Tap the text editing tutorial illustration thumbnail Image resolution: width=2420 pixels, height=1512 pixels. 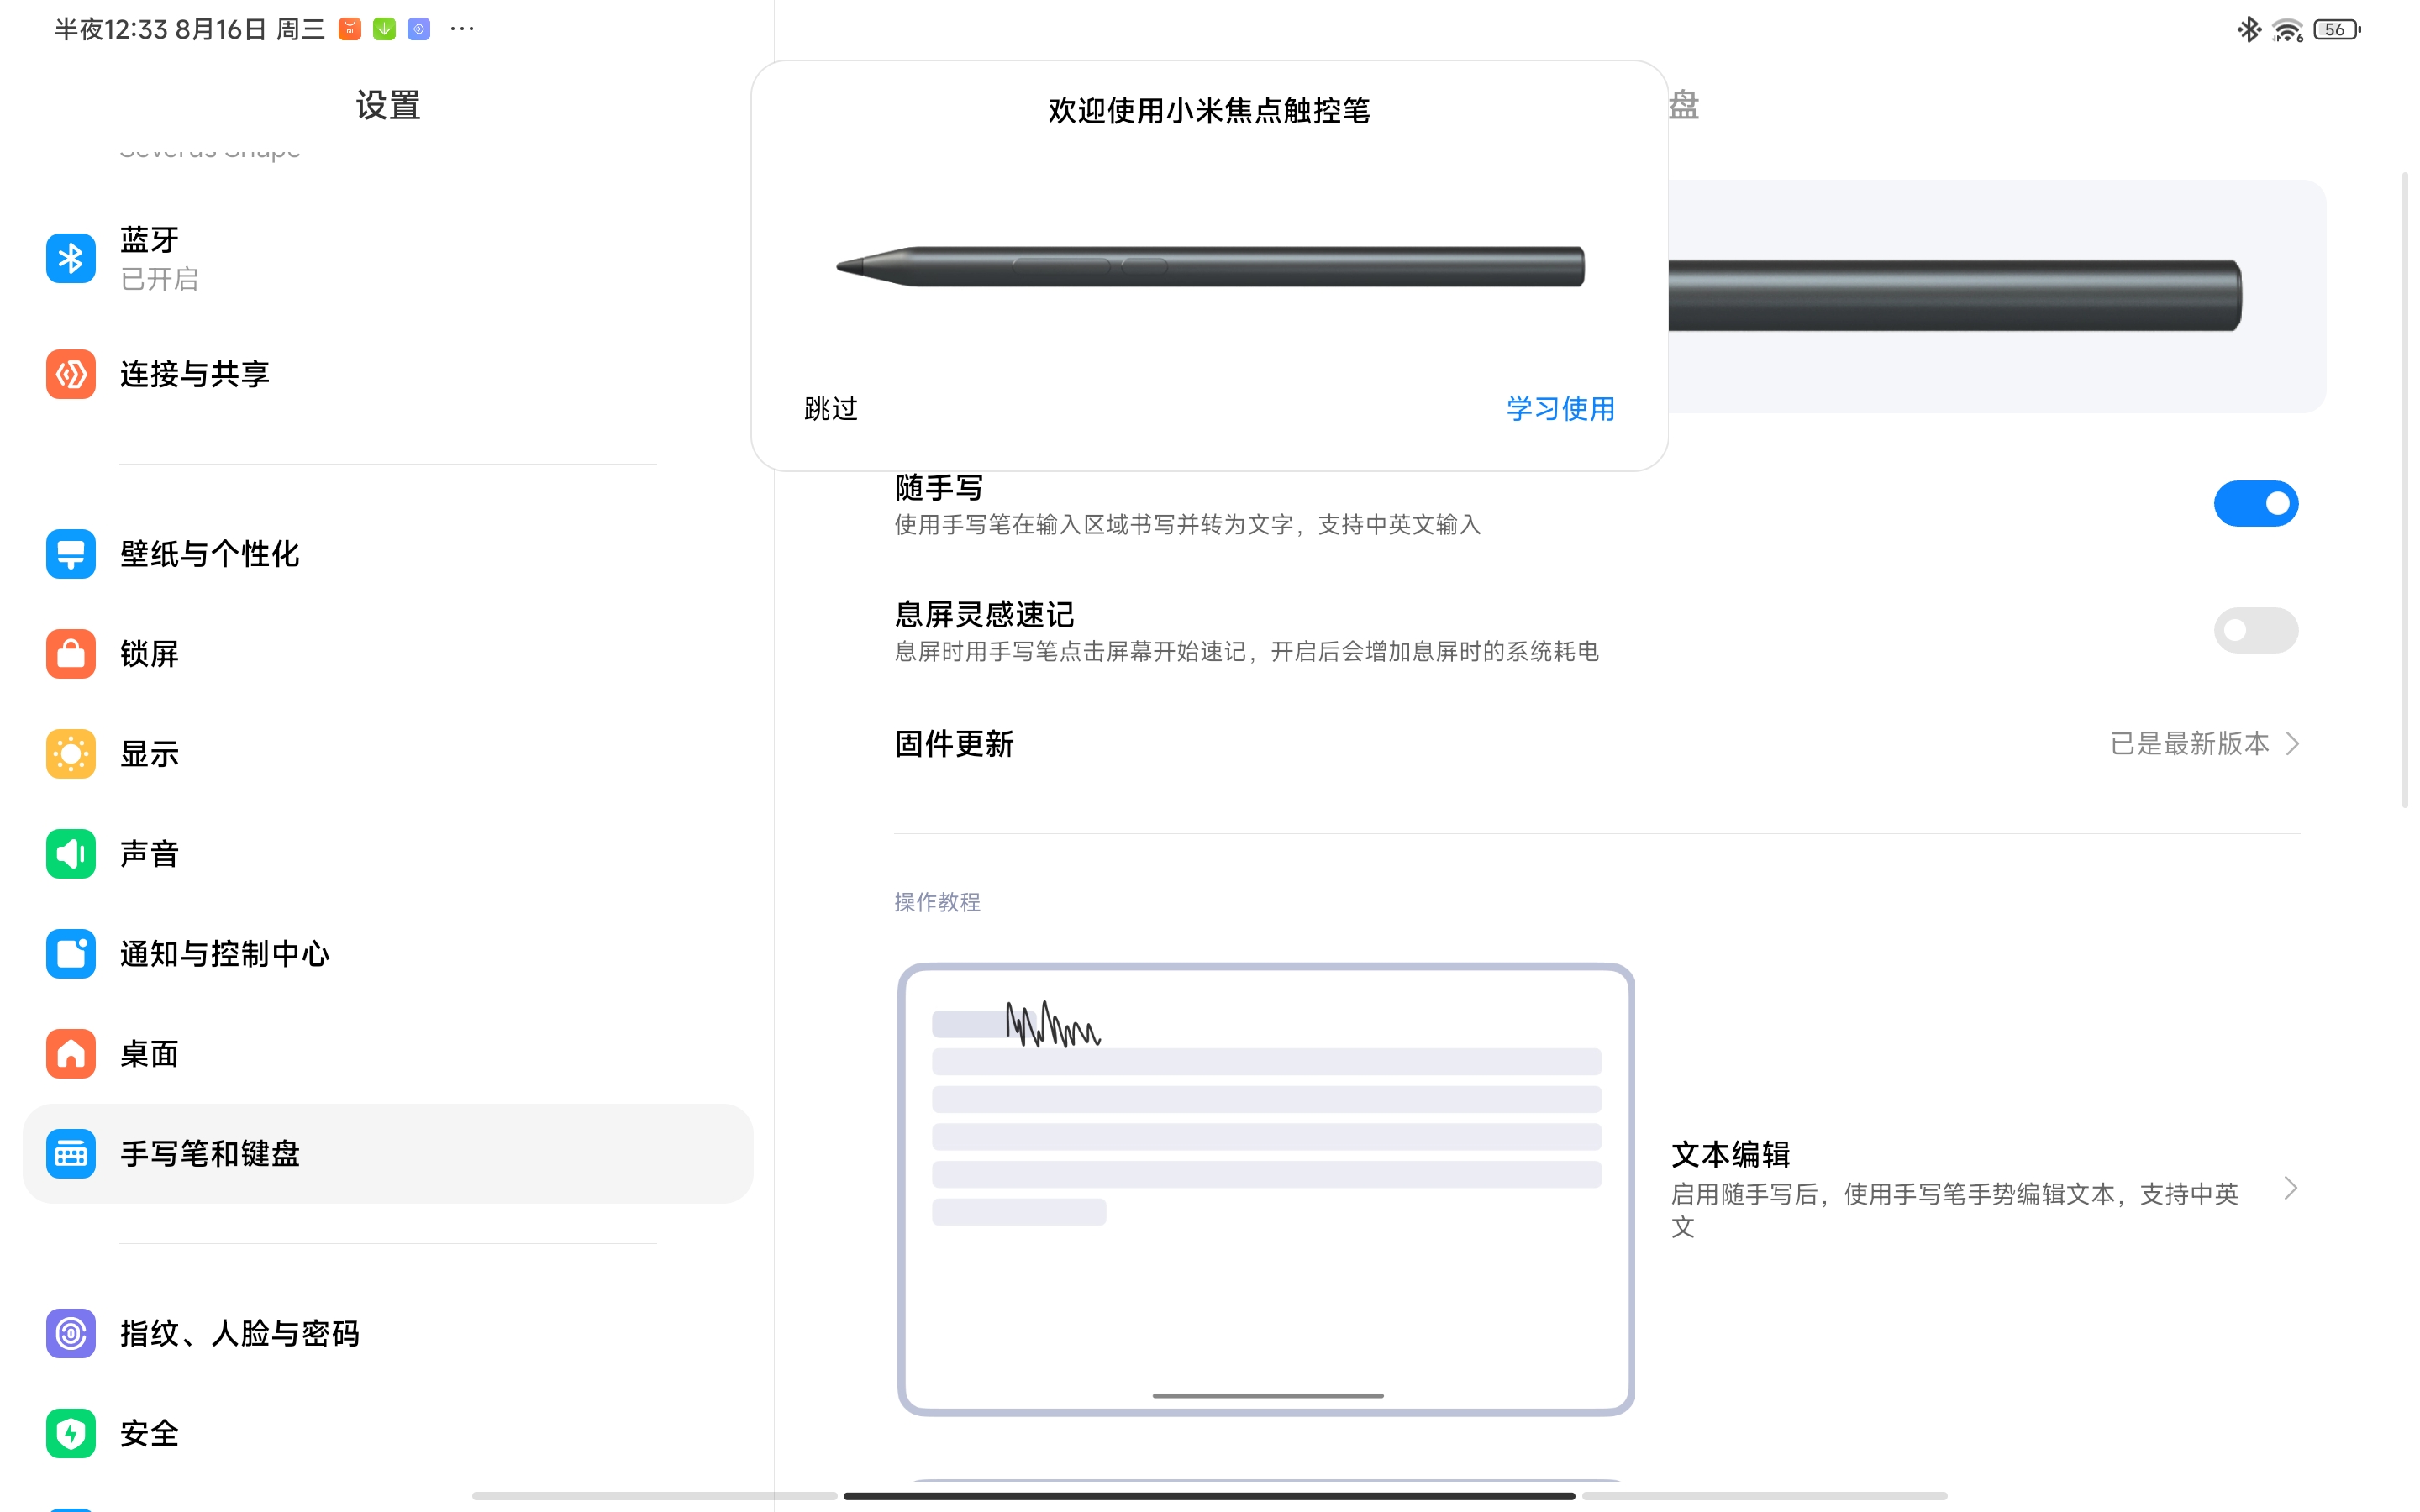[1266, 1189]
